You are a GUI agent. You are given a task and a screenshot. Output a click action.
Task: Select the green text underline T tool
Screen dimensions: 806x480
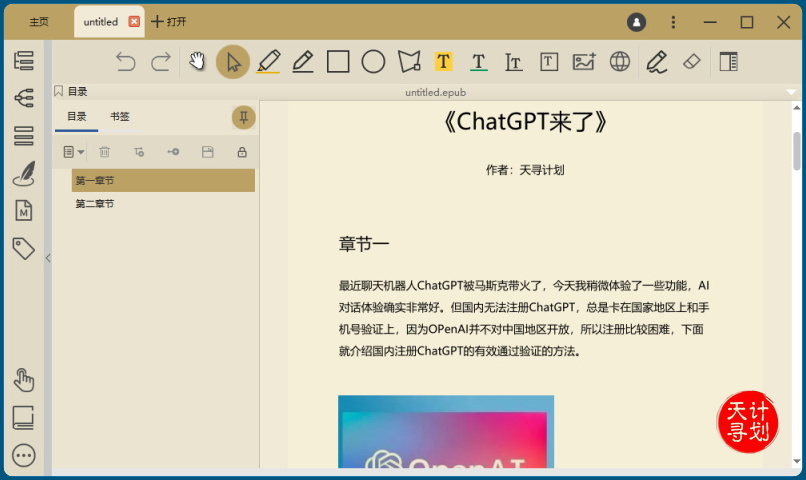coord(479,62)
